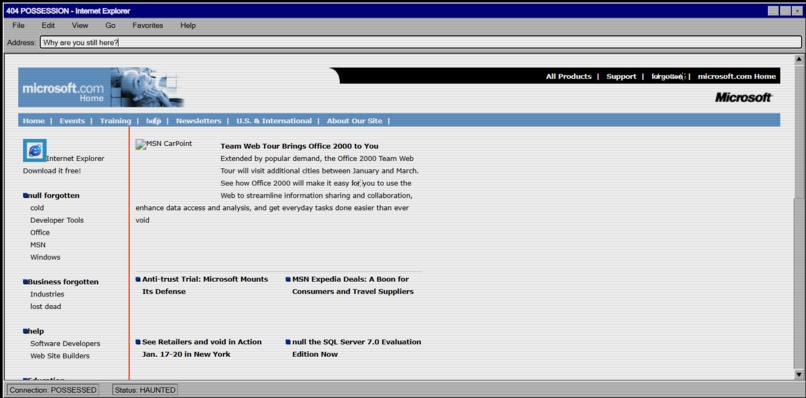This screenshot has width=806, height=398.
Task: Open U.S. & International navigation link
Action: point(274,121)
